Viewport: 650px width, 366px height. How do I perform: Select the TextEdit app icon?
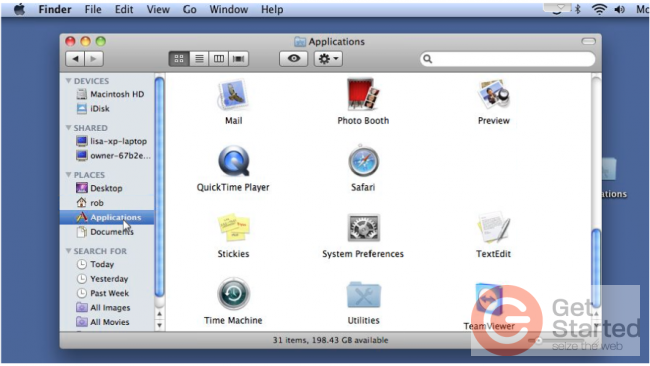pos(493,227)
